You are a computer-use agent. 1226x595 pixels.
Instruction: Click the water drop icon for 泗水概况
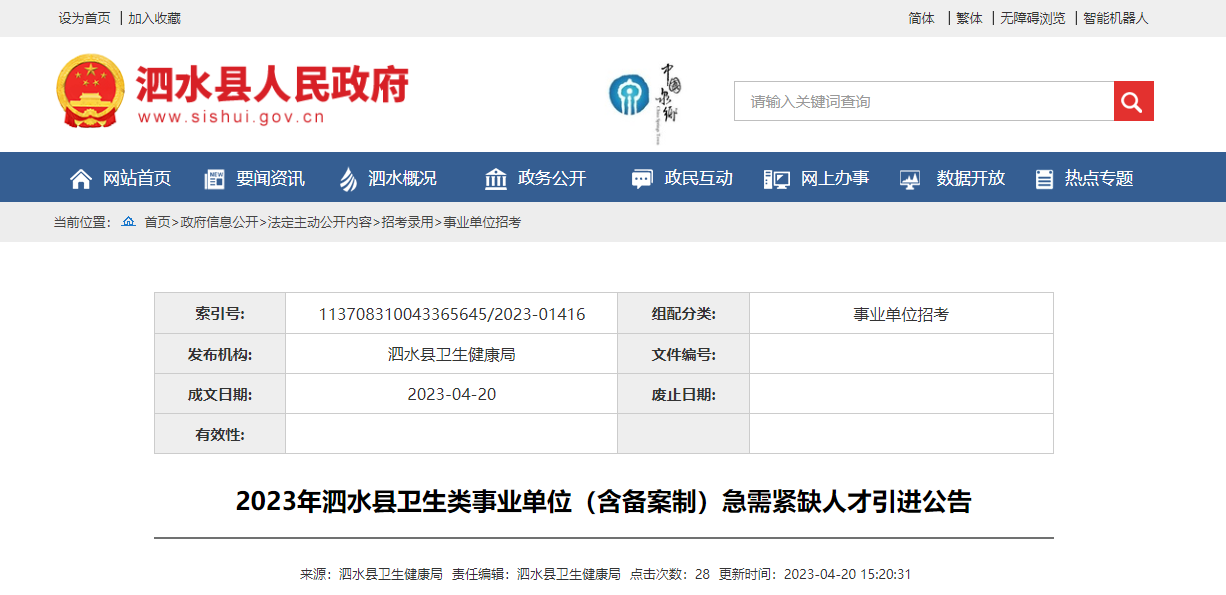click(x=348, y=179)
